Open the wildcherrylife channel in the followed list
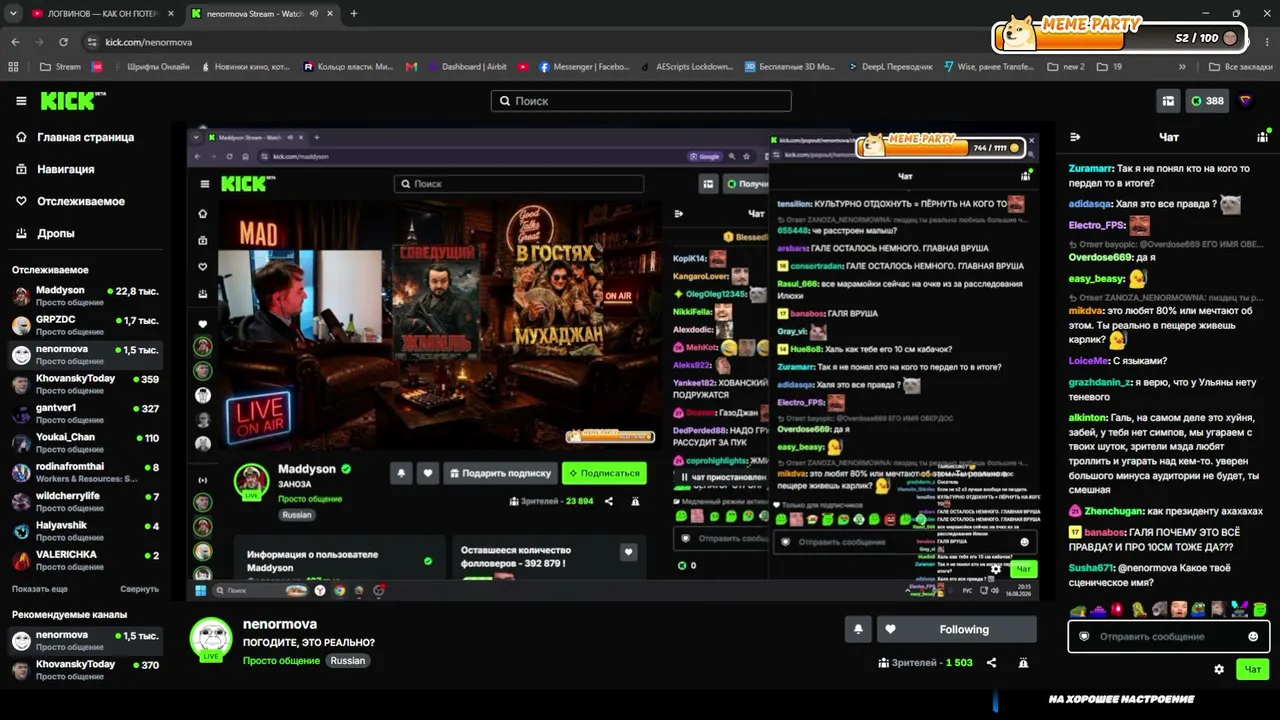 pyautogui.click(x=85, y=501)
